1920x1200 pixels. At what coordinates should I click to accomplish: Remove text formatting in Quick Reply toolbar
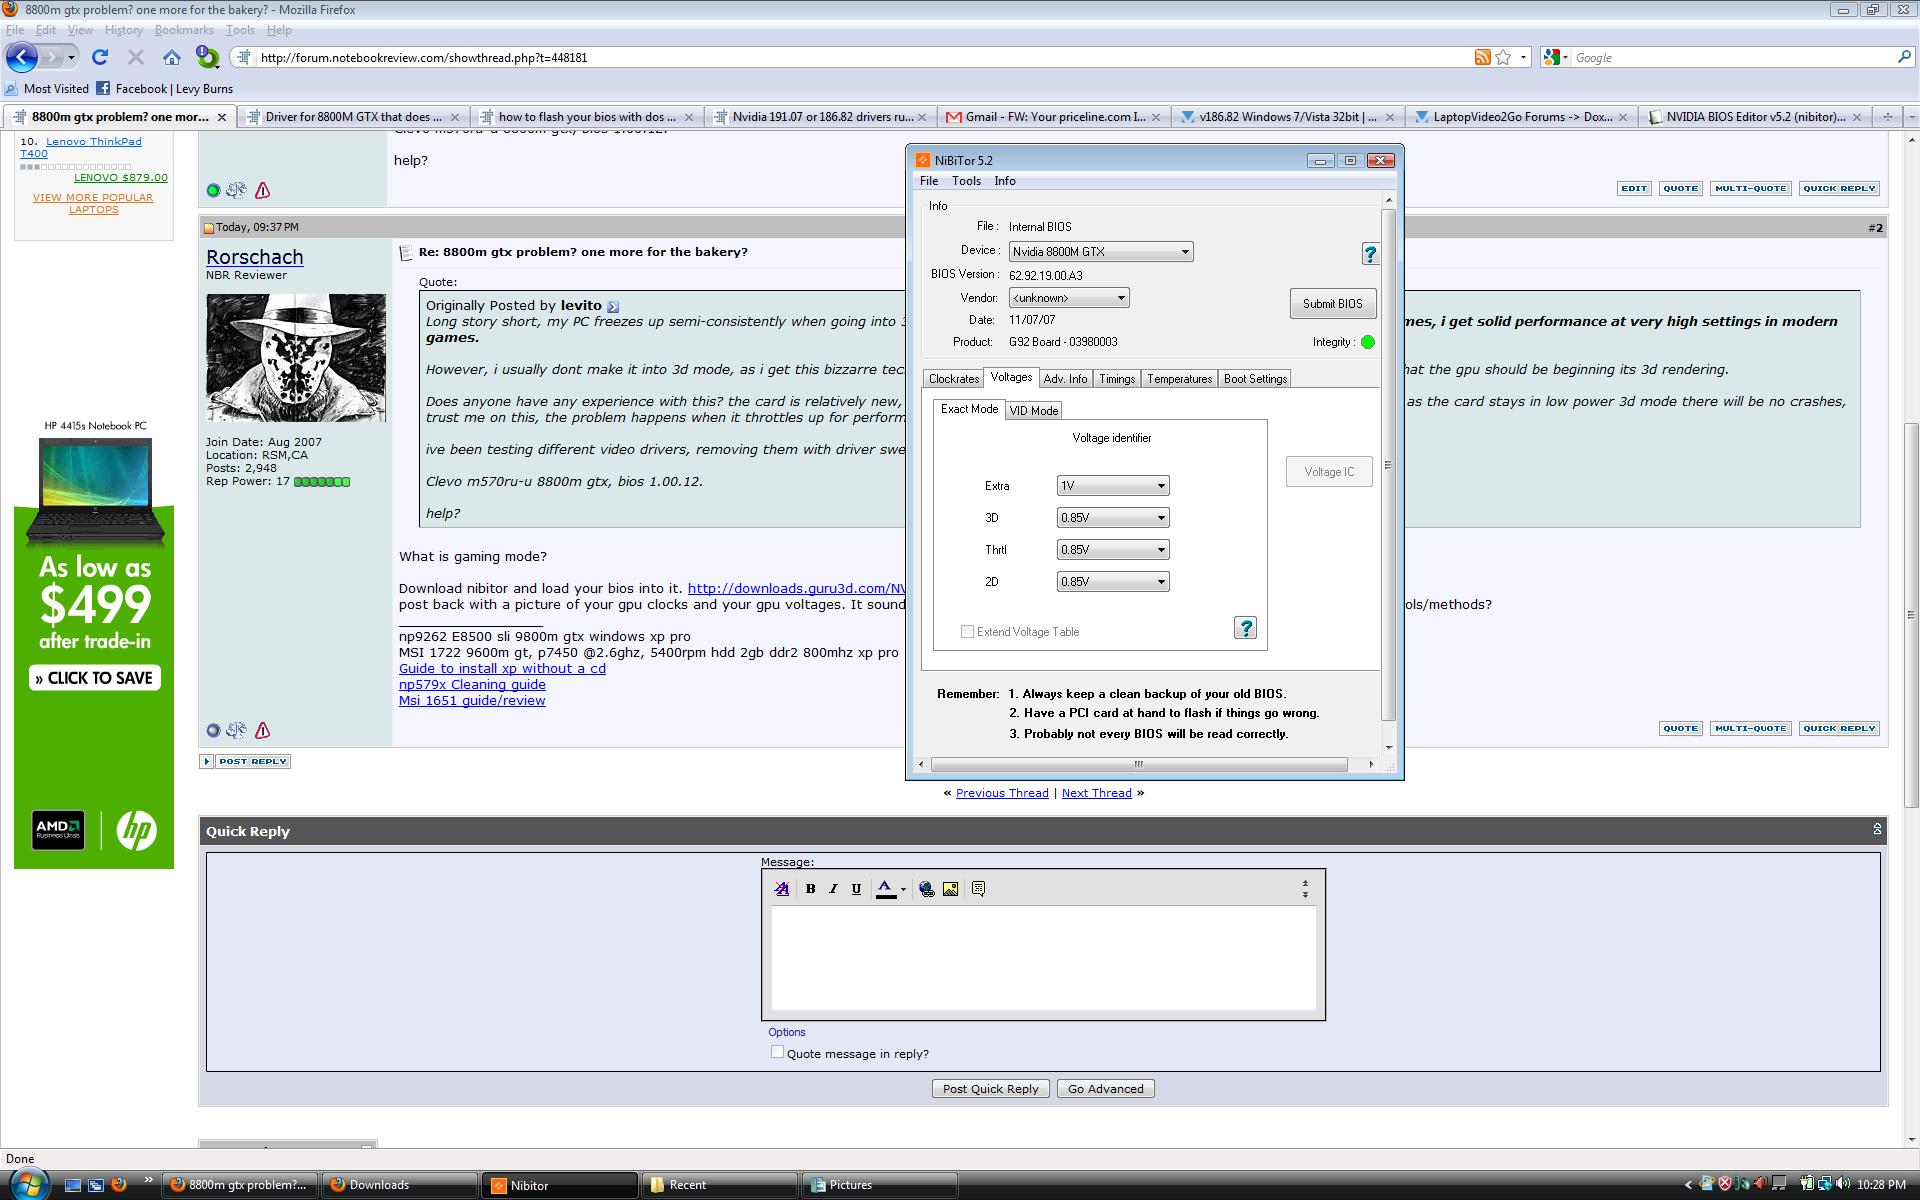tap(782, 888)
